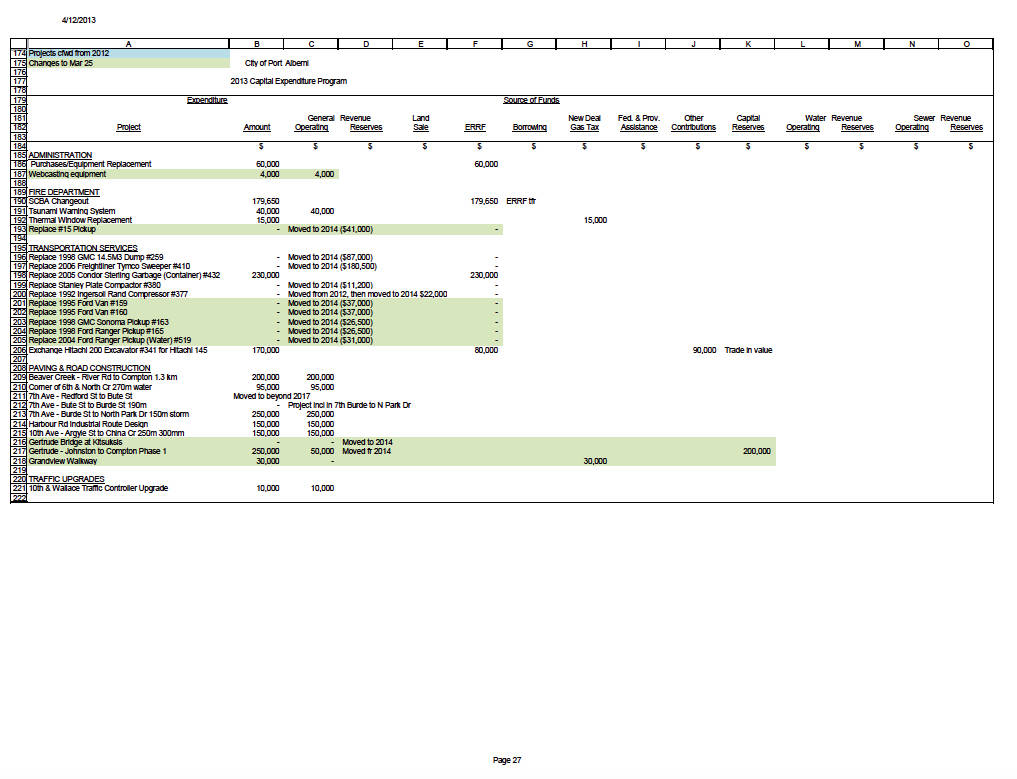Select 'Replace 1992 Ingersoll Rand Compressor #377'
This screenshot has width=1017, height=779.
108,294
